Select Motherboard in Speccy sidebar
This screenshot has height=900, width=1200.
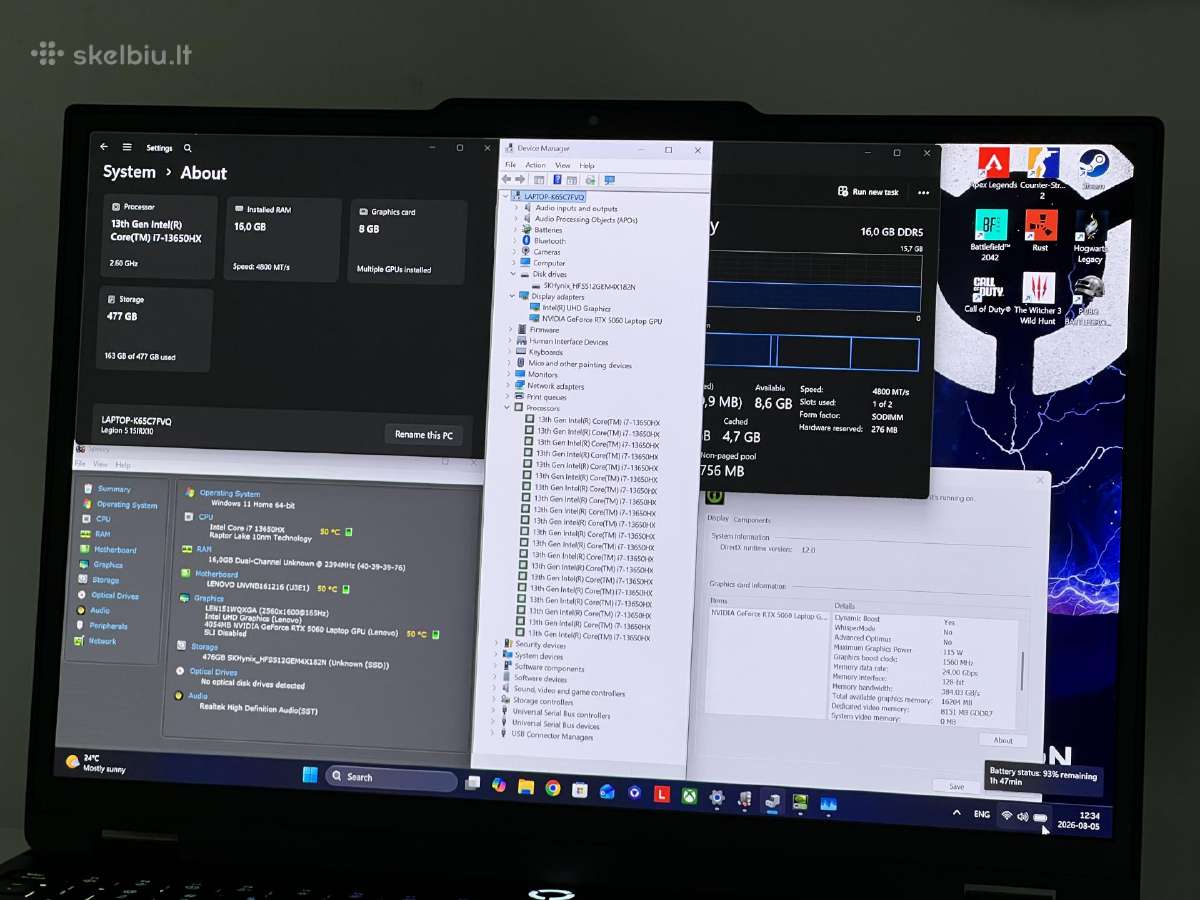tap(108, 549)
